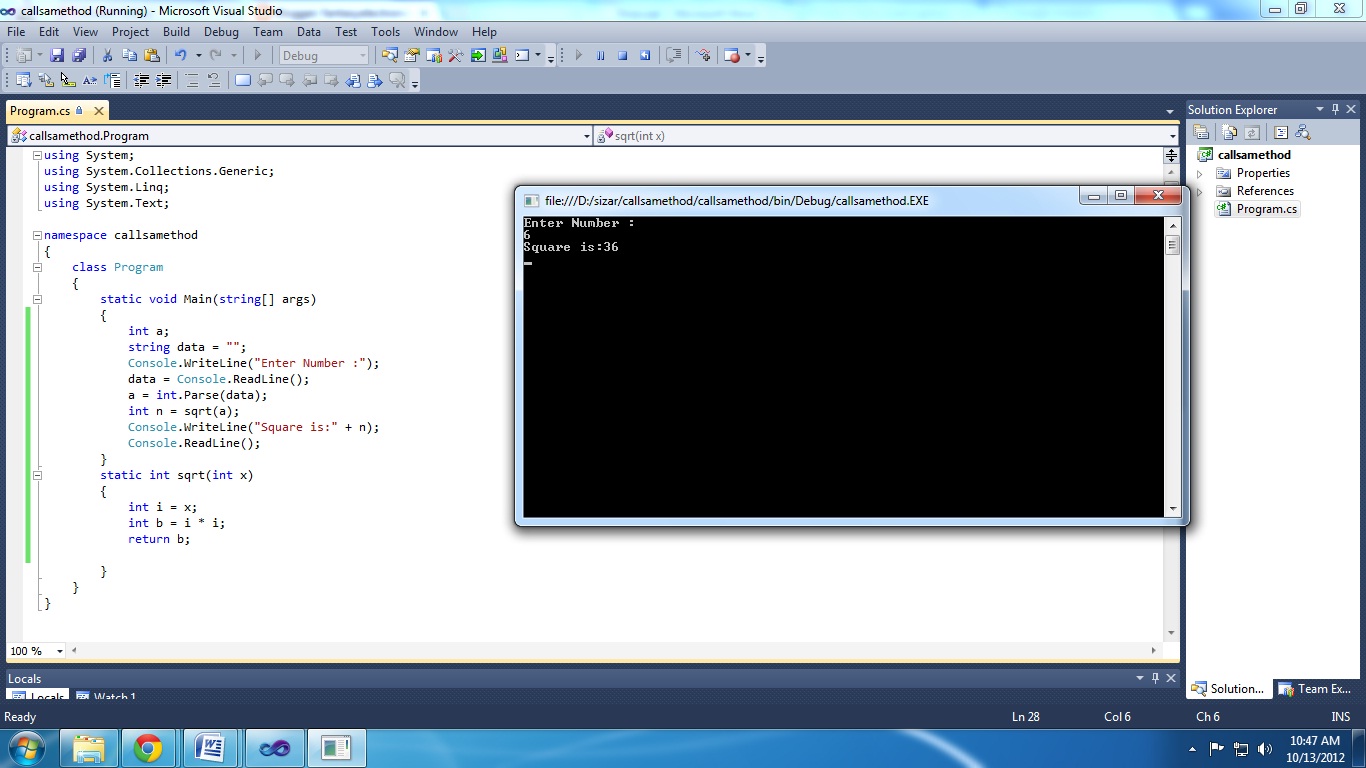Image resolution: width=1366 pixels, height=768 pixels.
Task: Click the Undo arrow icon
Action: pos(180,56)
